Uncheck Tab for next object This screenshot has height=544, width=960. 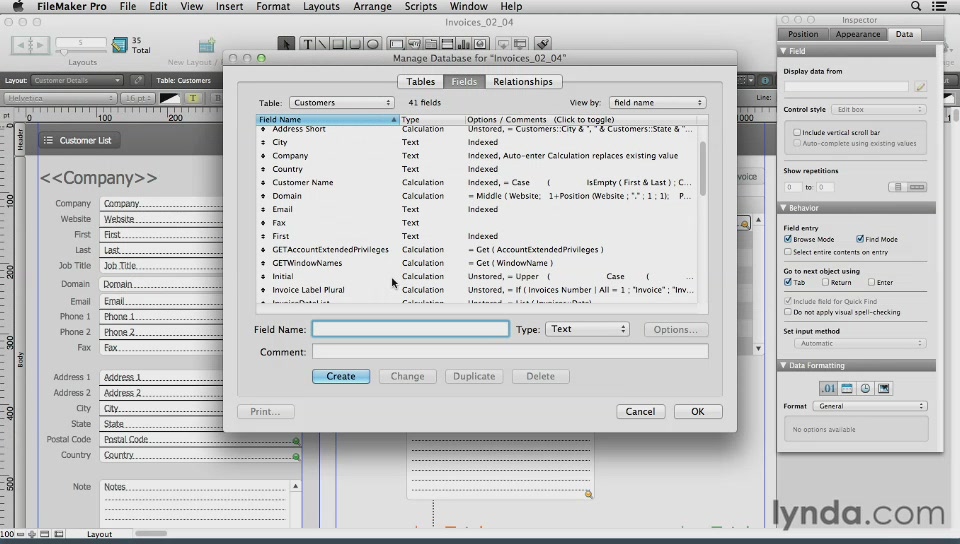click(788, 282)
